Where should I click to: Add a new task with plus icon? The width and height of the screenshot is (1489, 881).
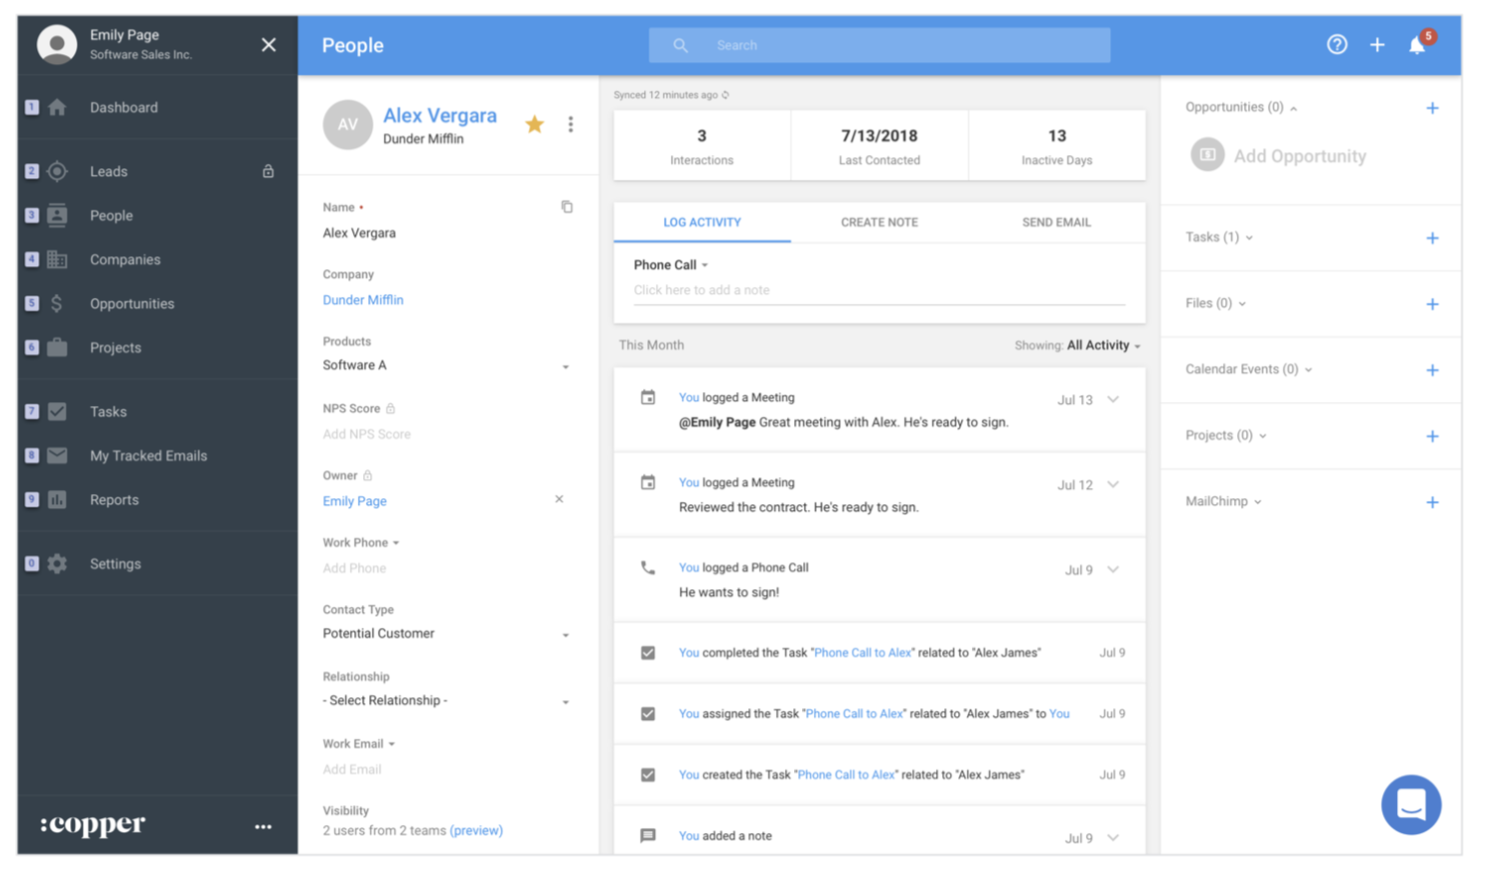(1432, 238)
